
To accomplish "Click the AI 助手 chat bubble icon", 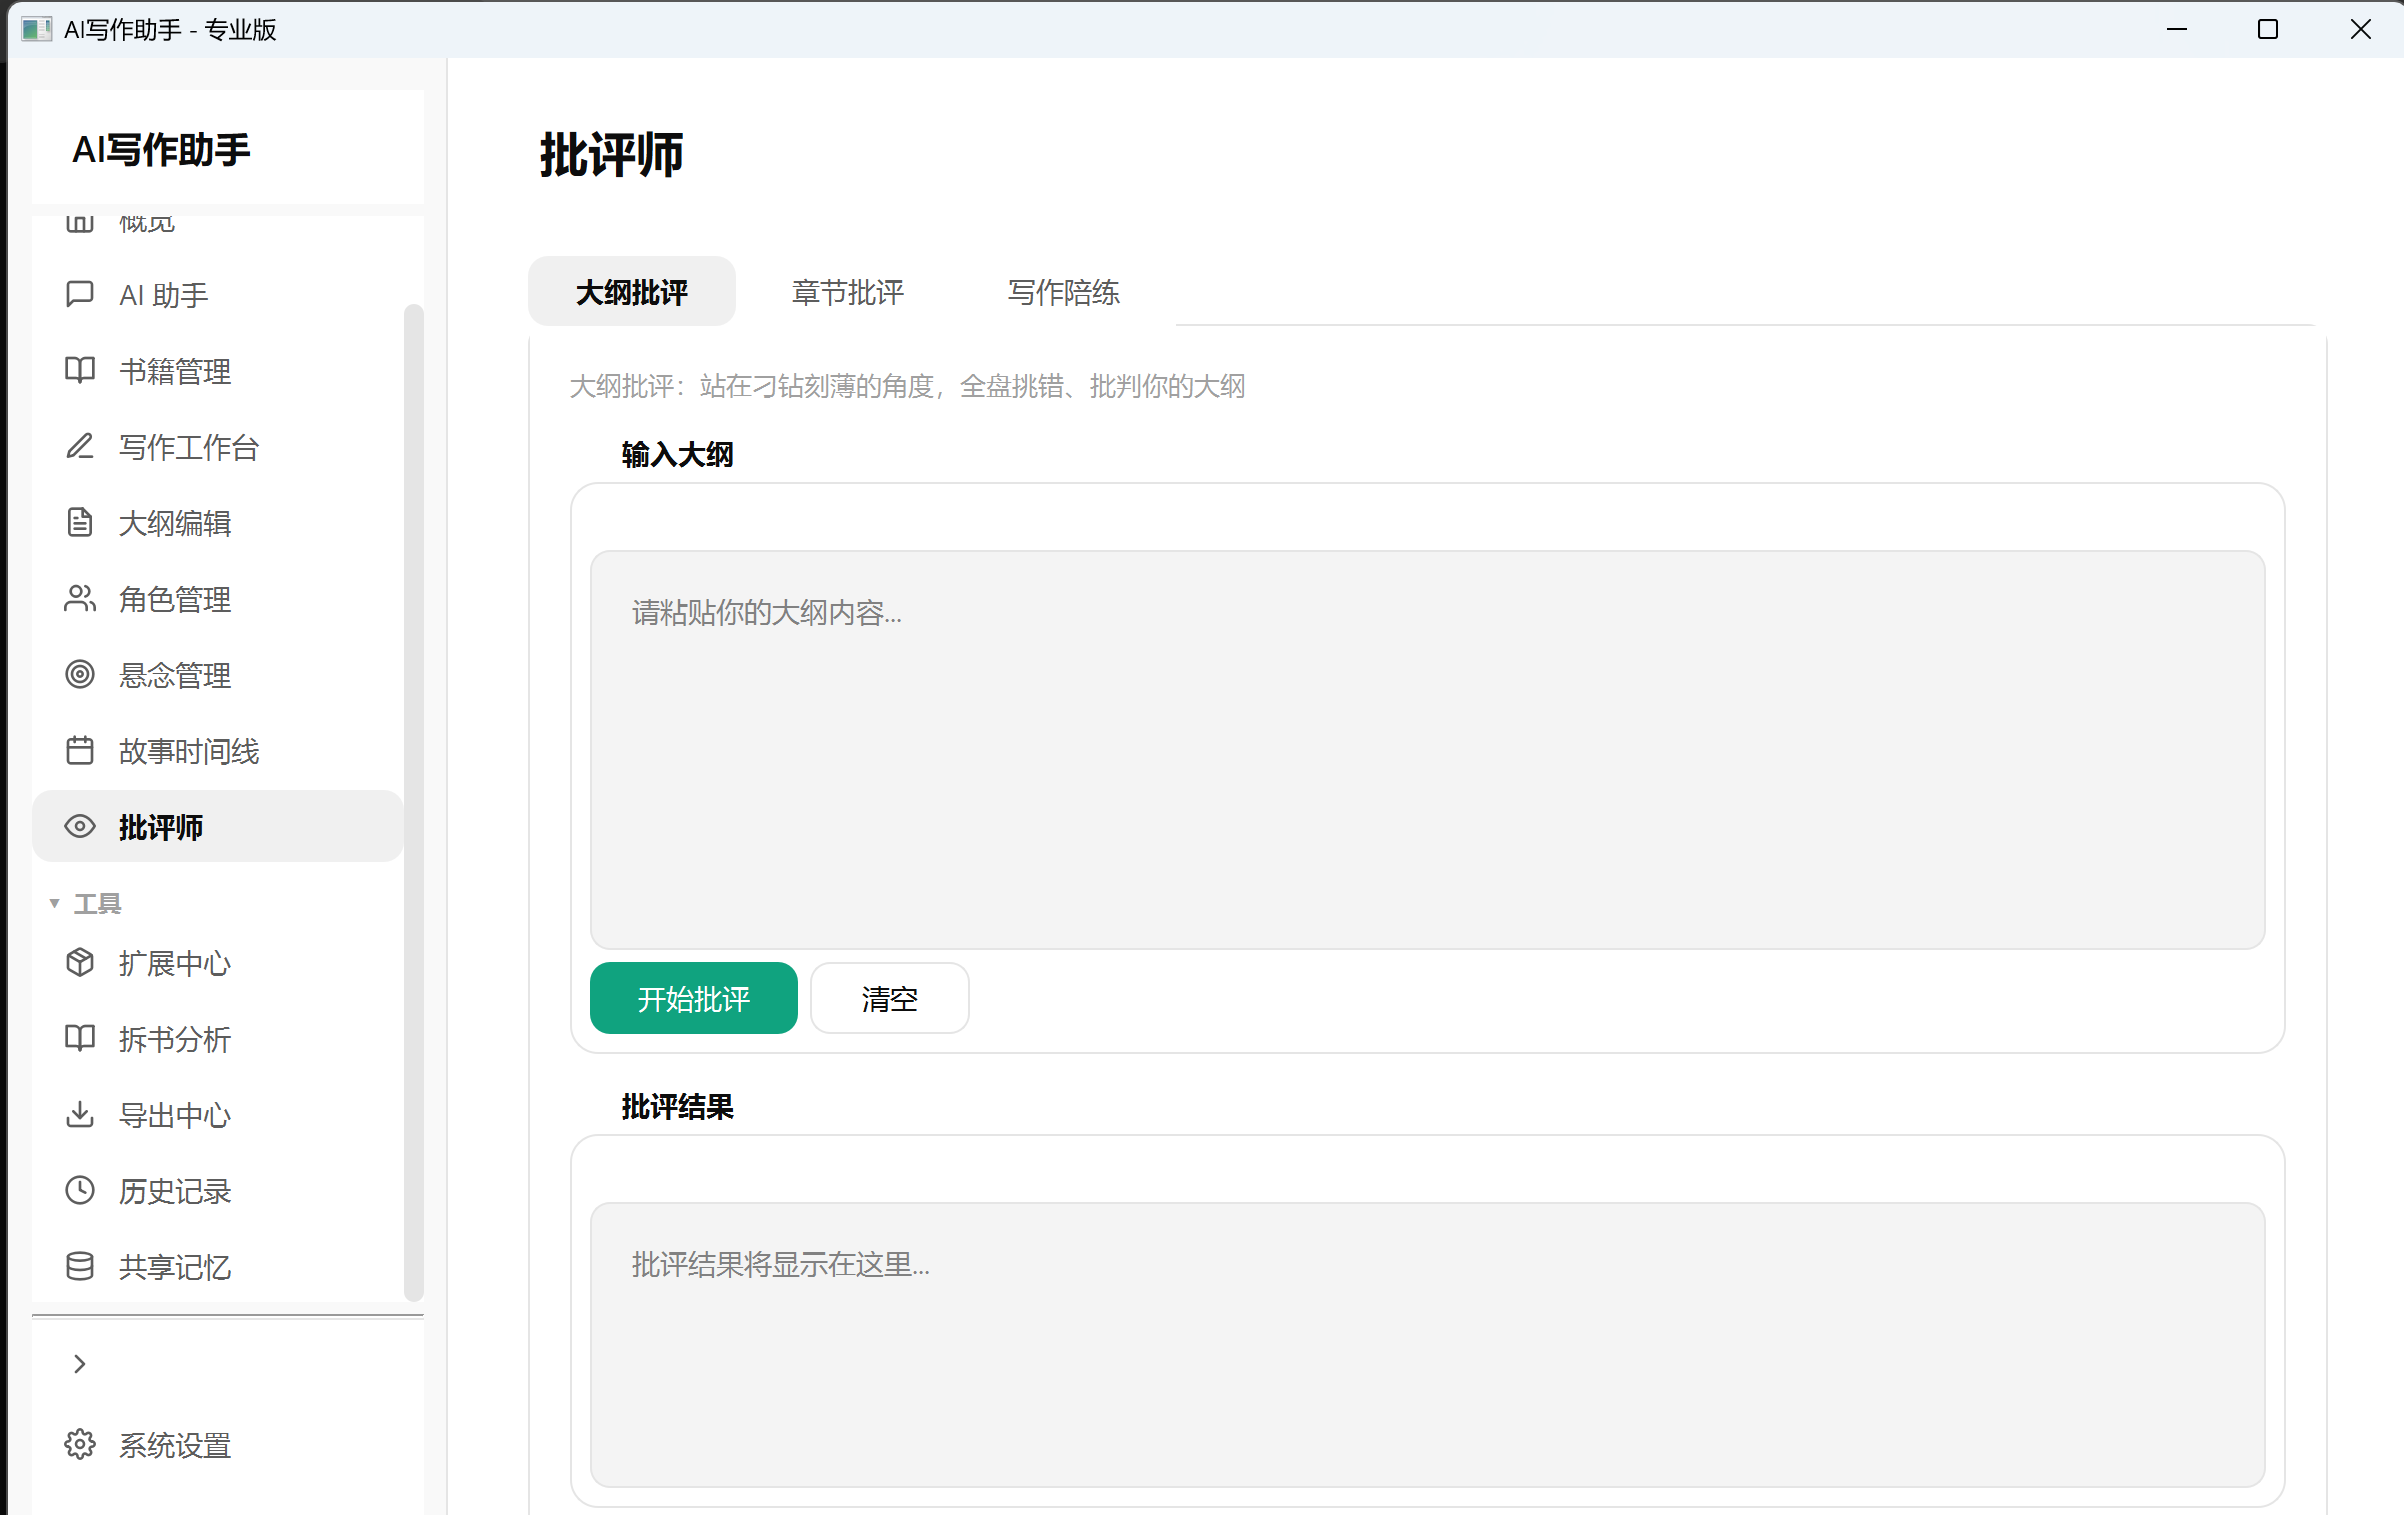I will coord(80,294).
